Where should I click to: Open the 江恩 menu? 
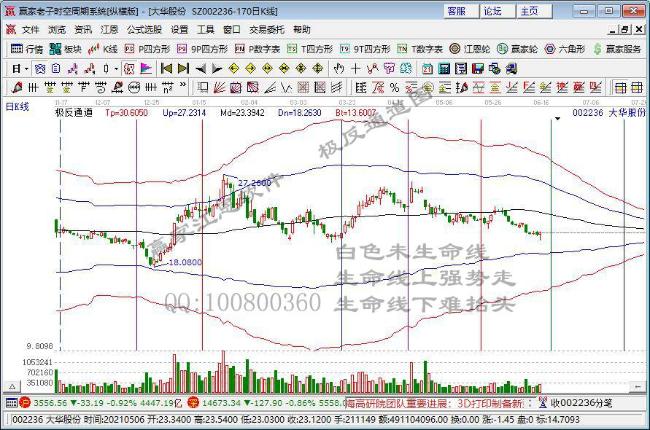tap(109, 30)
